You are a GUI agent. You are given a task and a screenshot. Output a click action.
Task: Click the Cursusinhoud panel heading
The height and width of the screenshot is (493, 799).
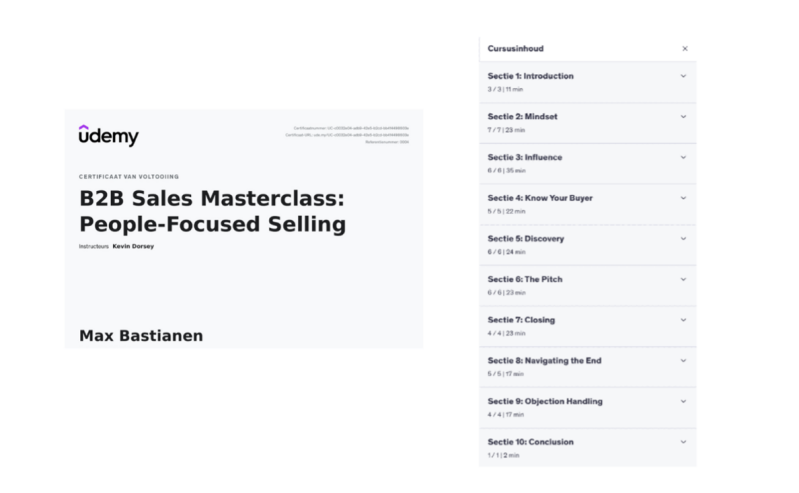[516, 48]
